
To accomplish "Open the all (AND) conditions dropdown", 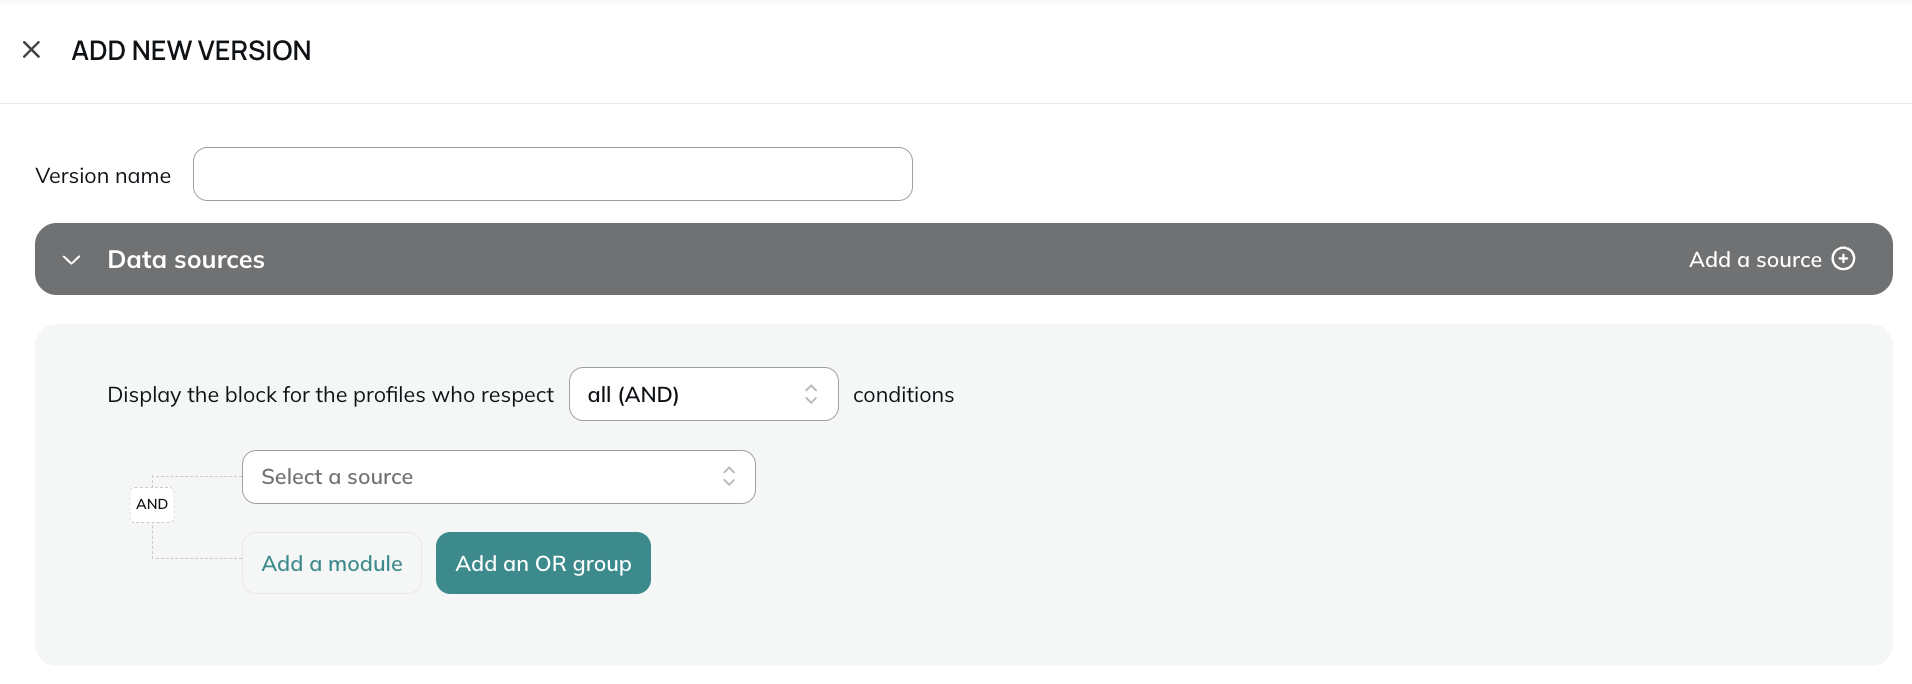I will [703, 394].
